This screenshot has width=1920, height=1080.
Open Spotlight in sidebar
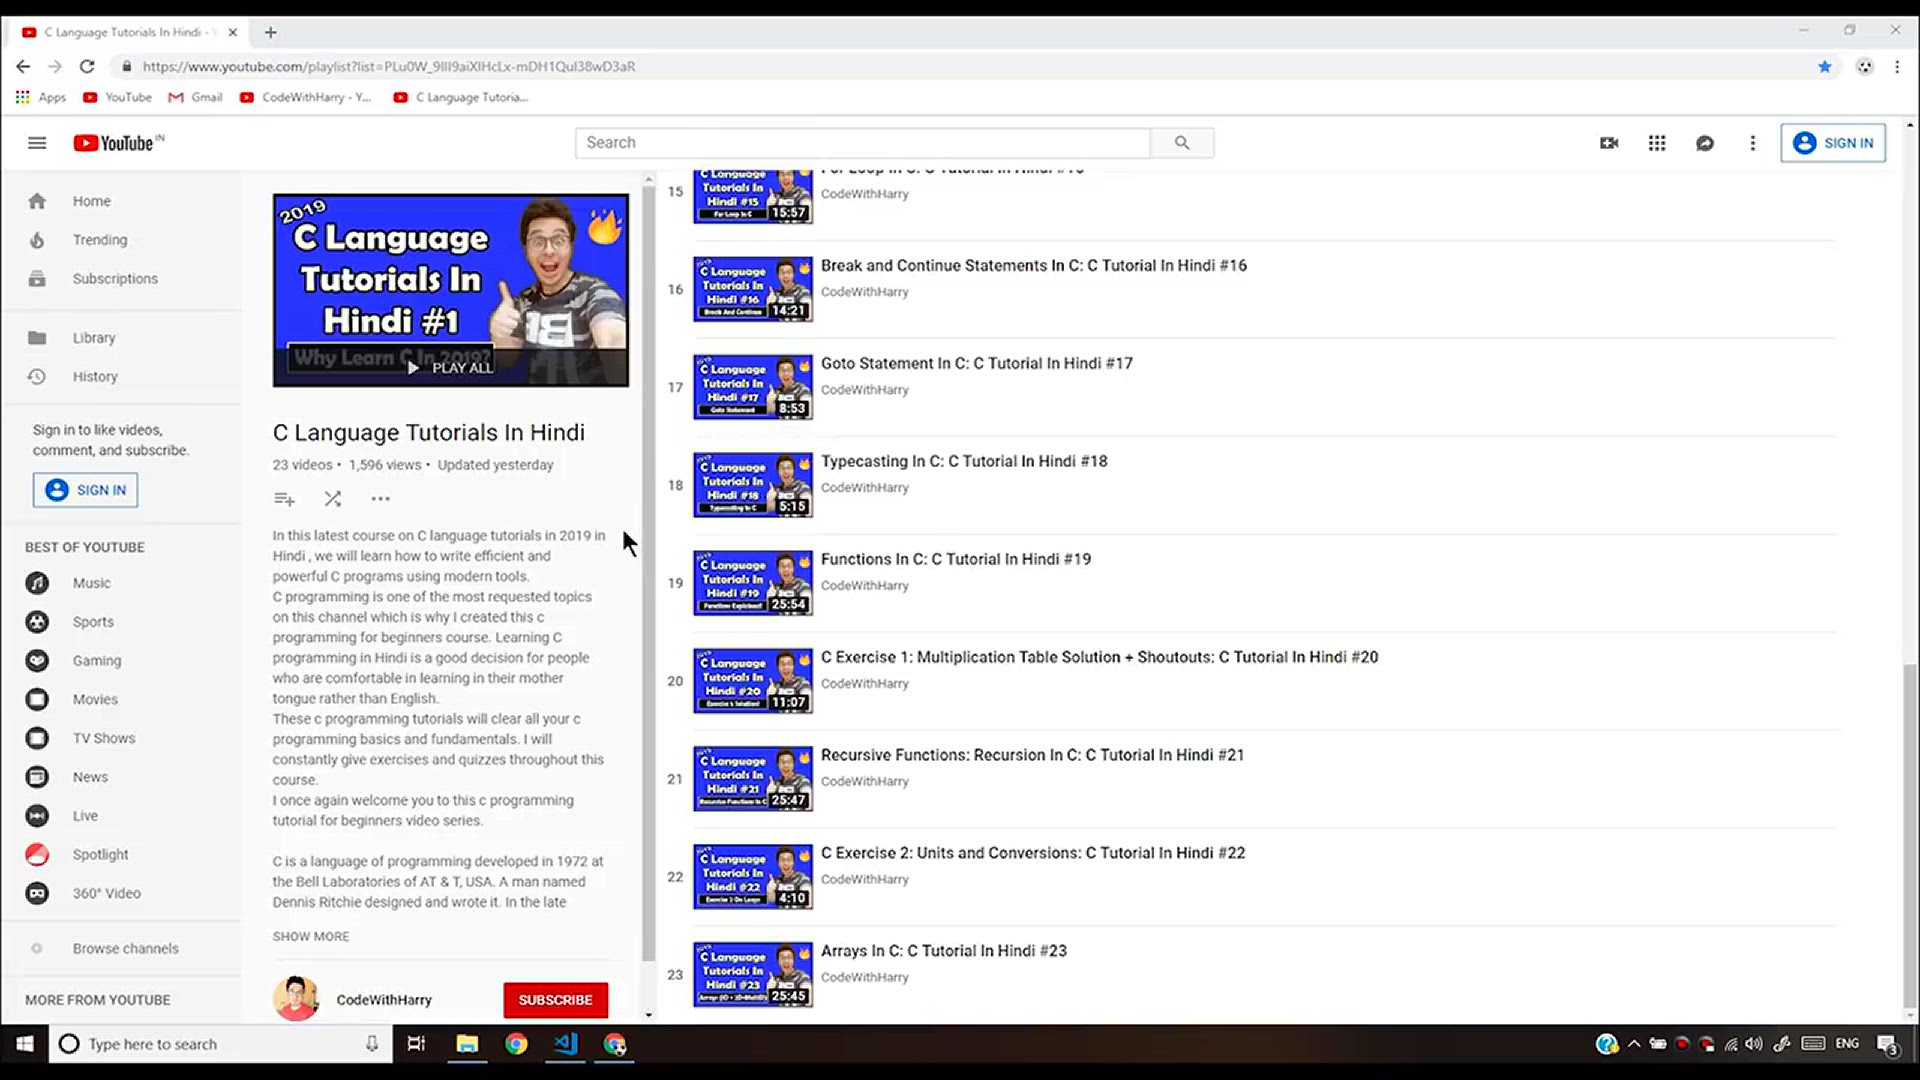(x=120, y=855)
